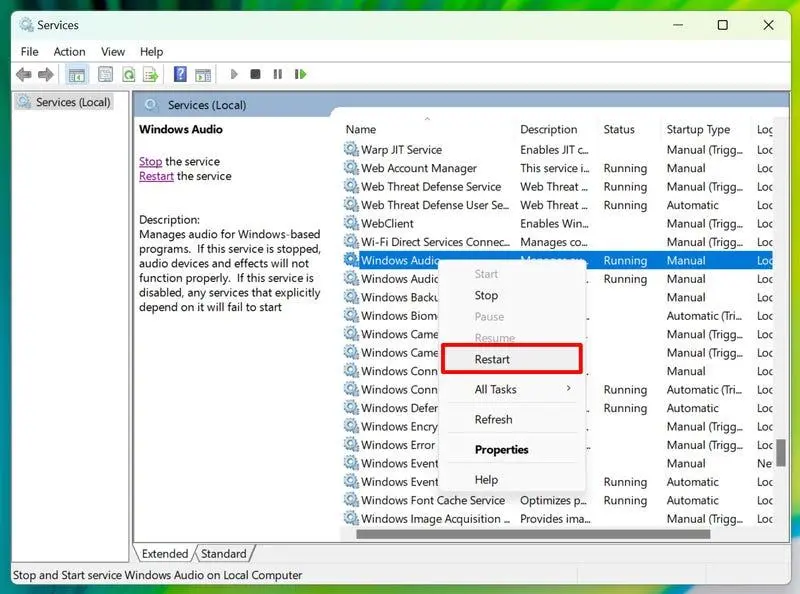Click gear icon of Wi-Fi Direct Services row
The height and width of the screenshot is (594, 800).
click(351, 241)
